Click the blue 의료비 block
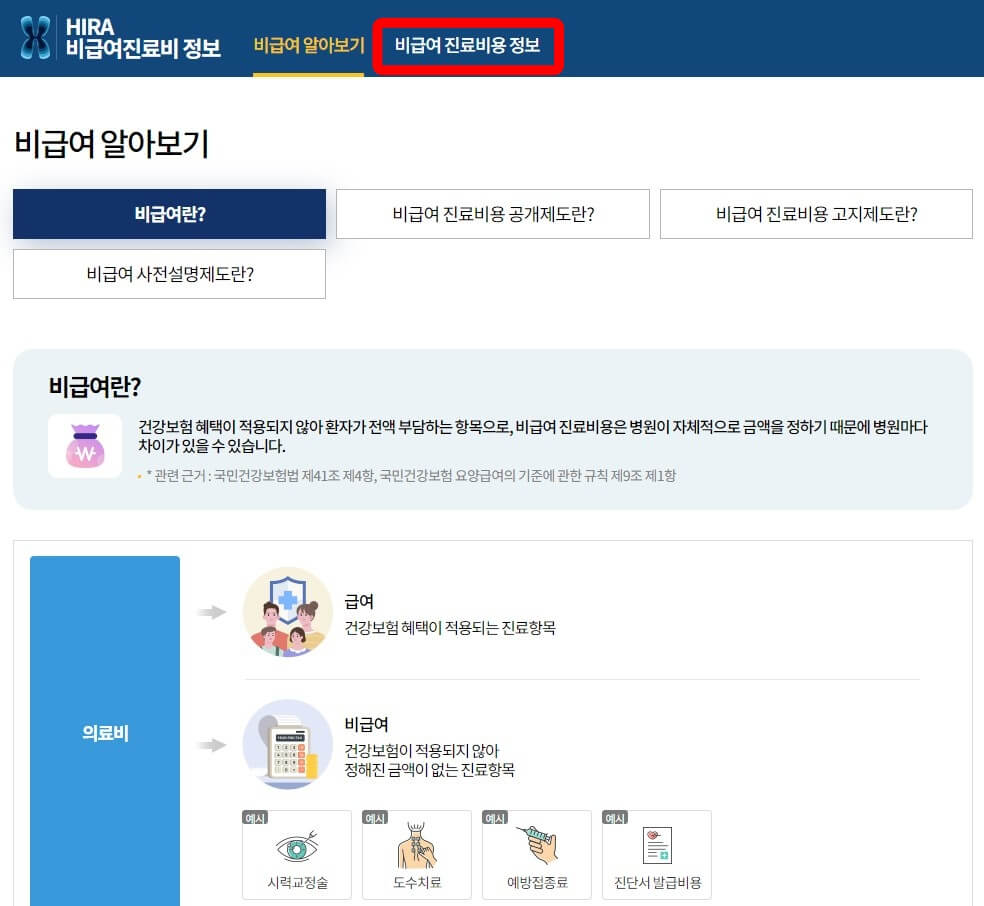The height and width of the screenshot is (906, 984). tap(105, 730)
